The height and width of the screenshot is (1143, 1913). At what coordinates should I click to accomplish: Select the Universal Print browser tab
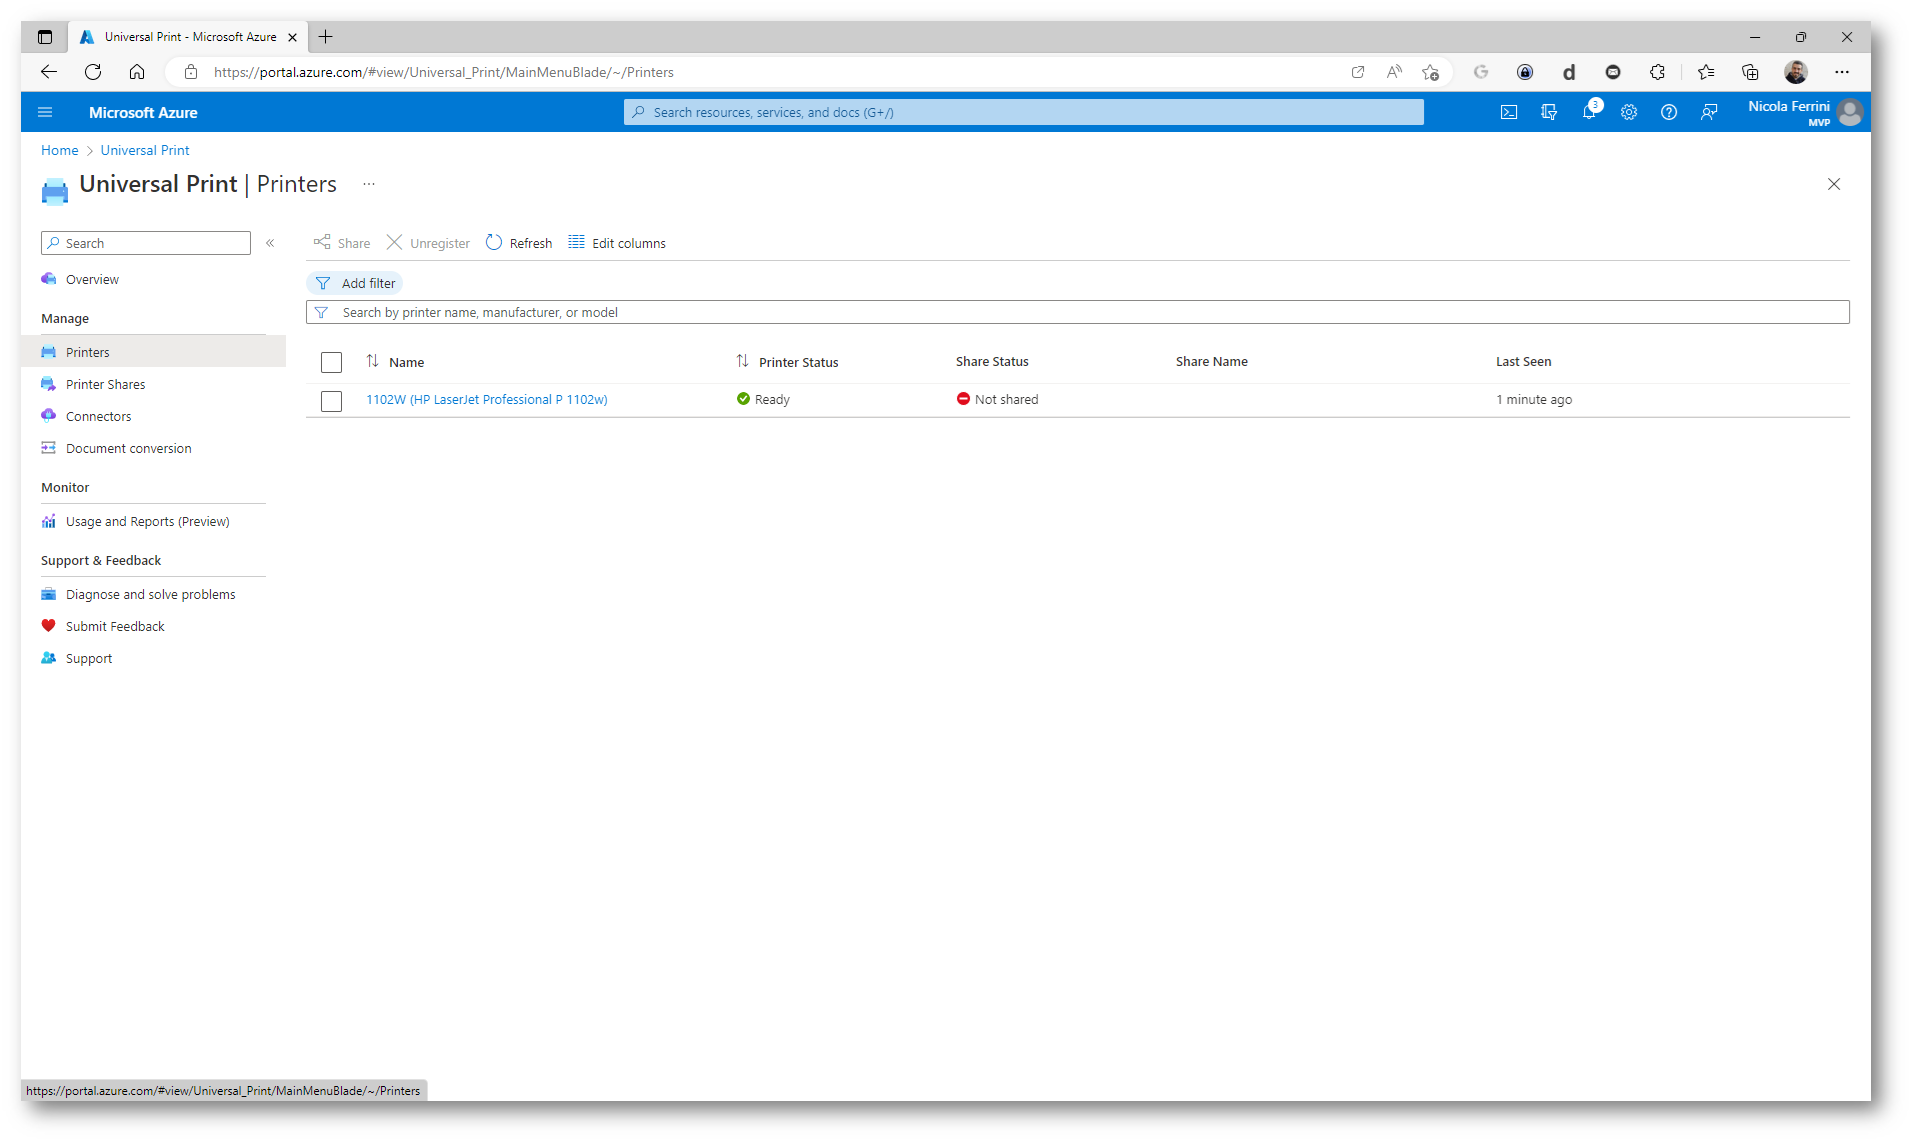(x=189, y=37)
